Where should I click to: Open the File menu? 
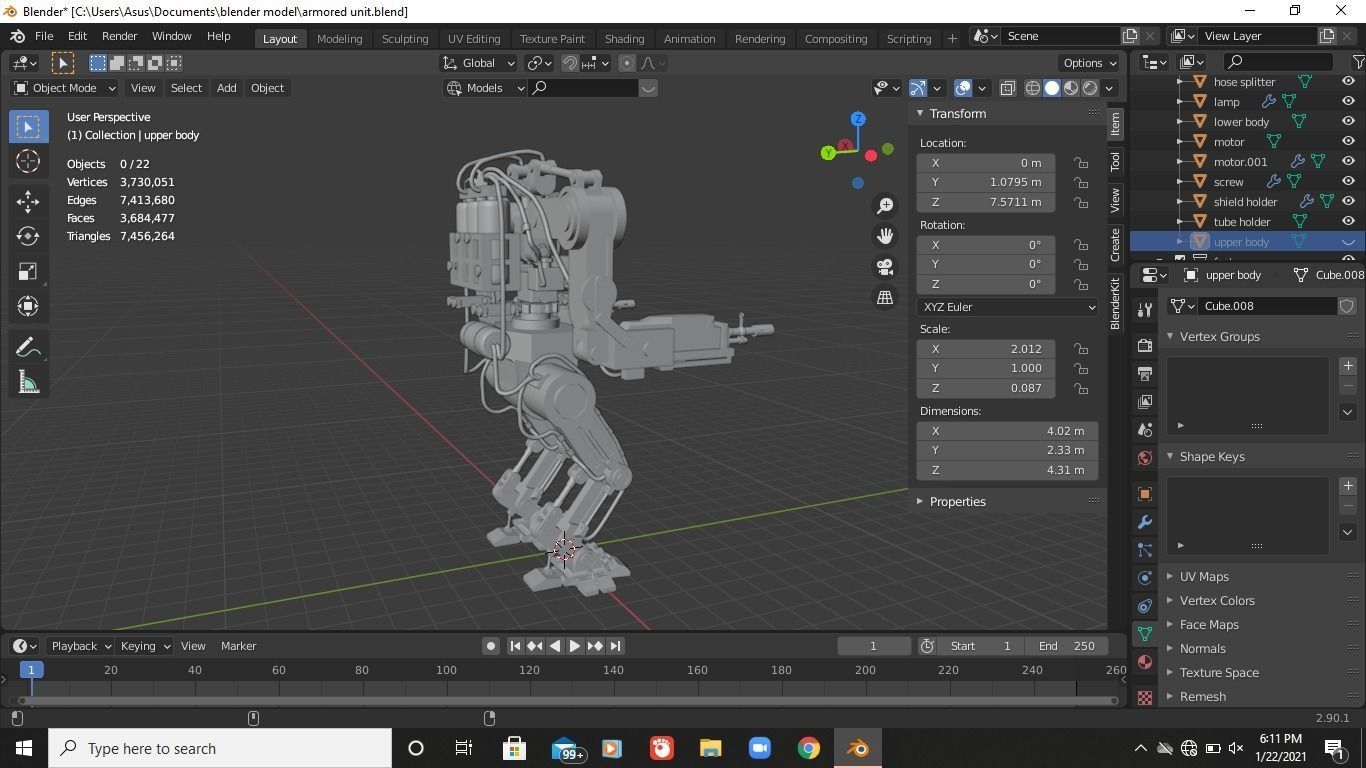pyautogui.click(x=44, y=36)
